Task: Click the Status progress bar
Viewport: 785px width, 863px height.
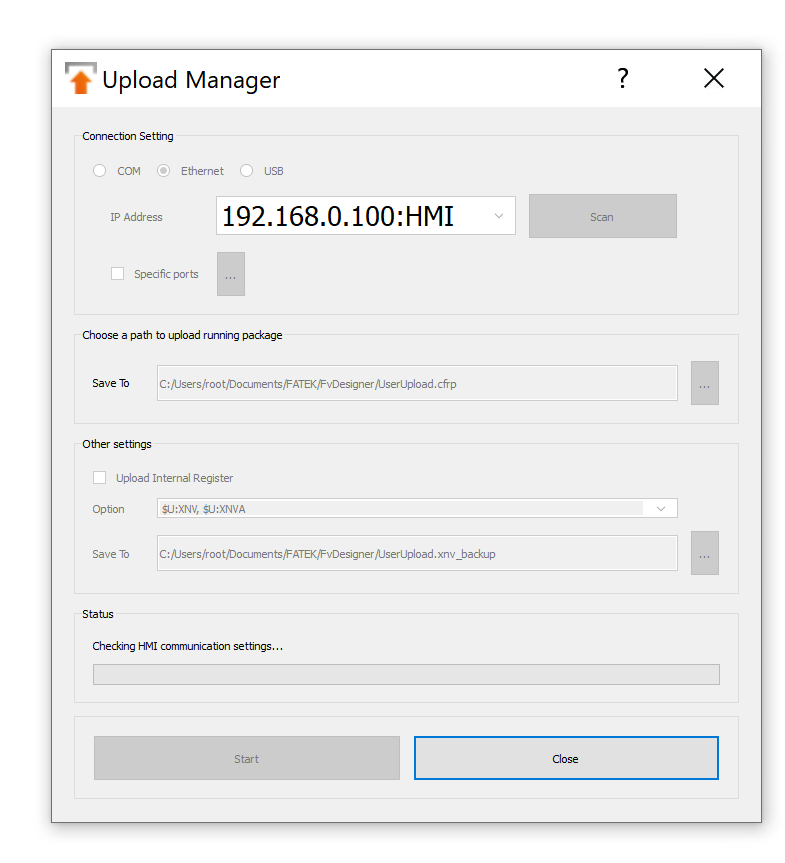Action: tap(405, 674)
